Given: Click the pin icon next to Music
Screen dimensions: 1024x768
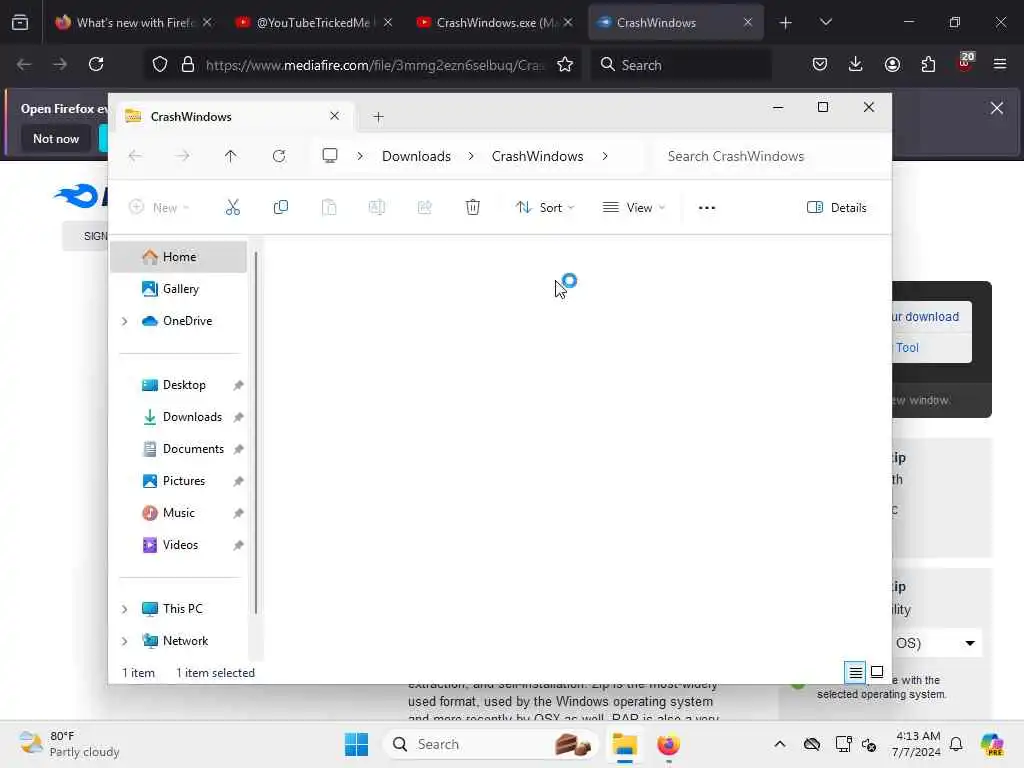Looking at the screenshot, I should coord(238,513).
